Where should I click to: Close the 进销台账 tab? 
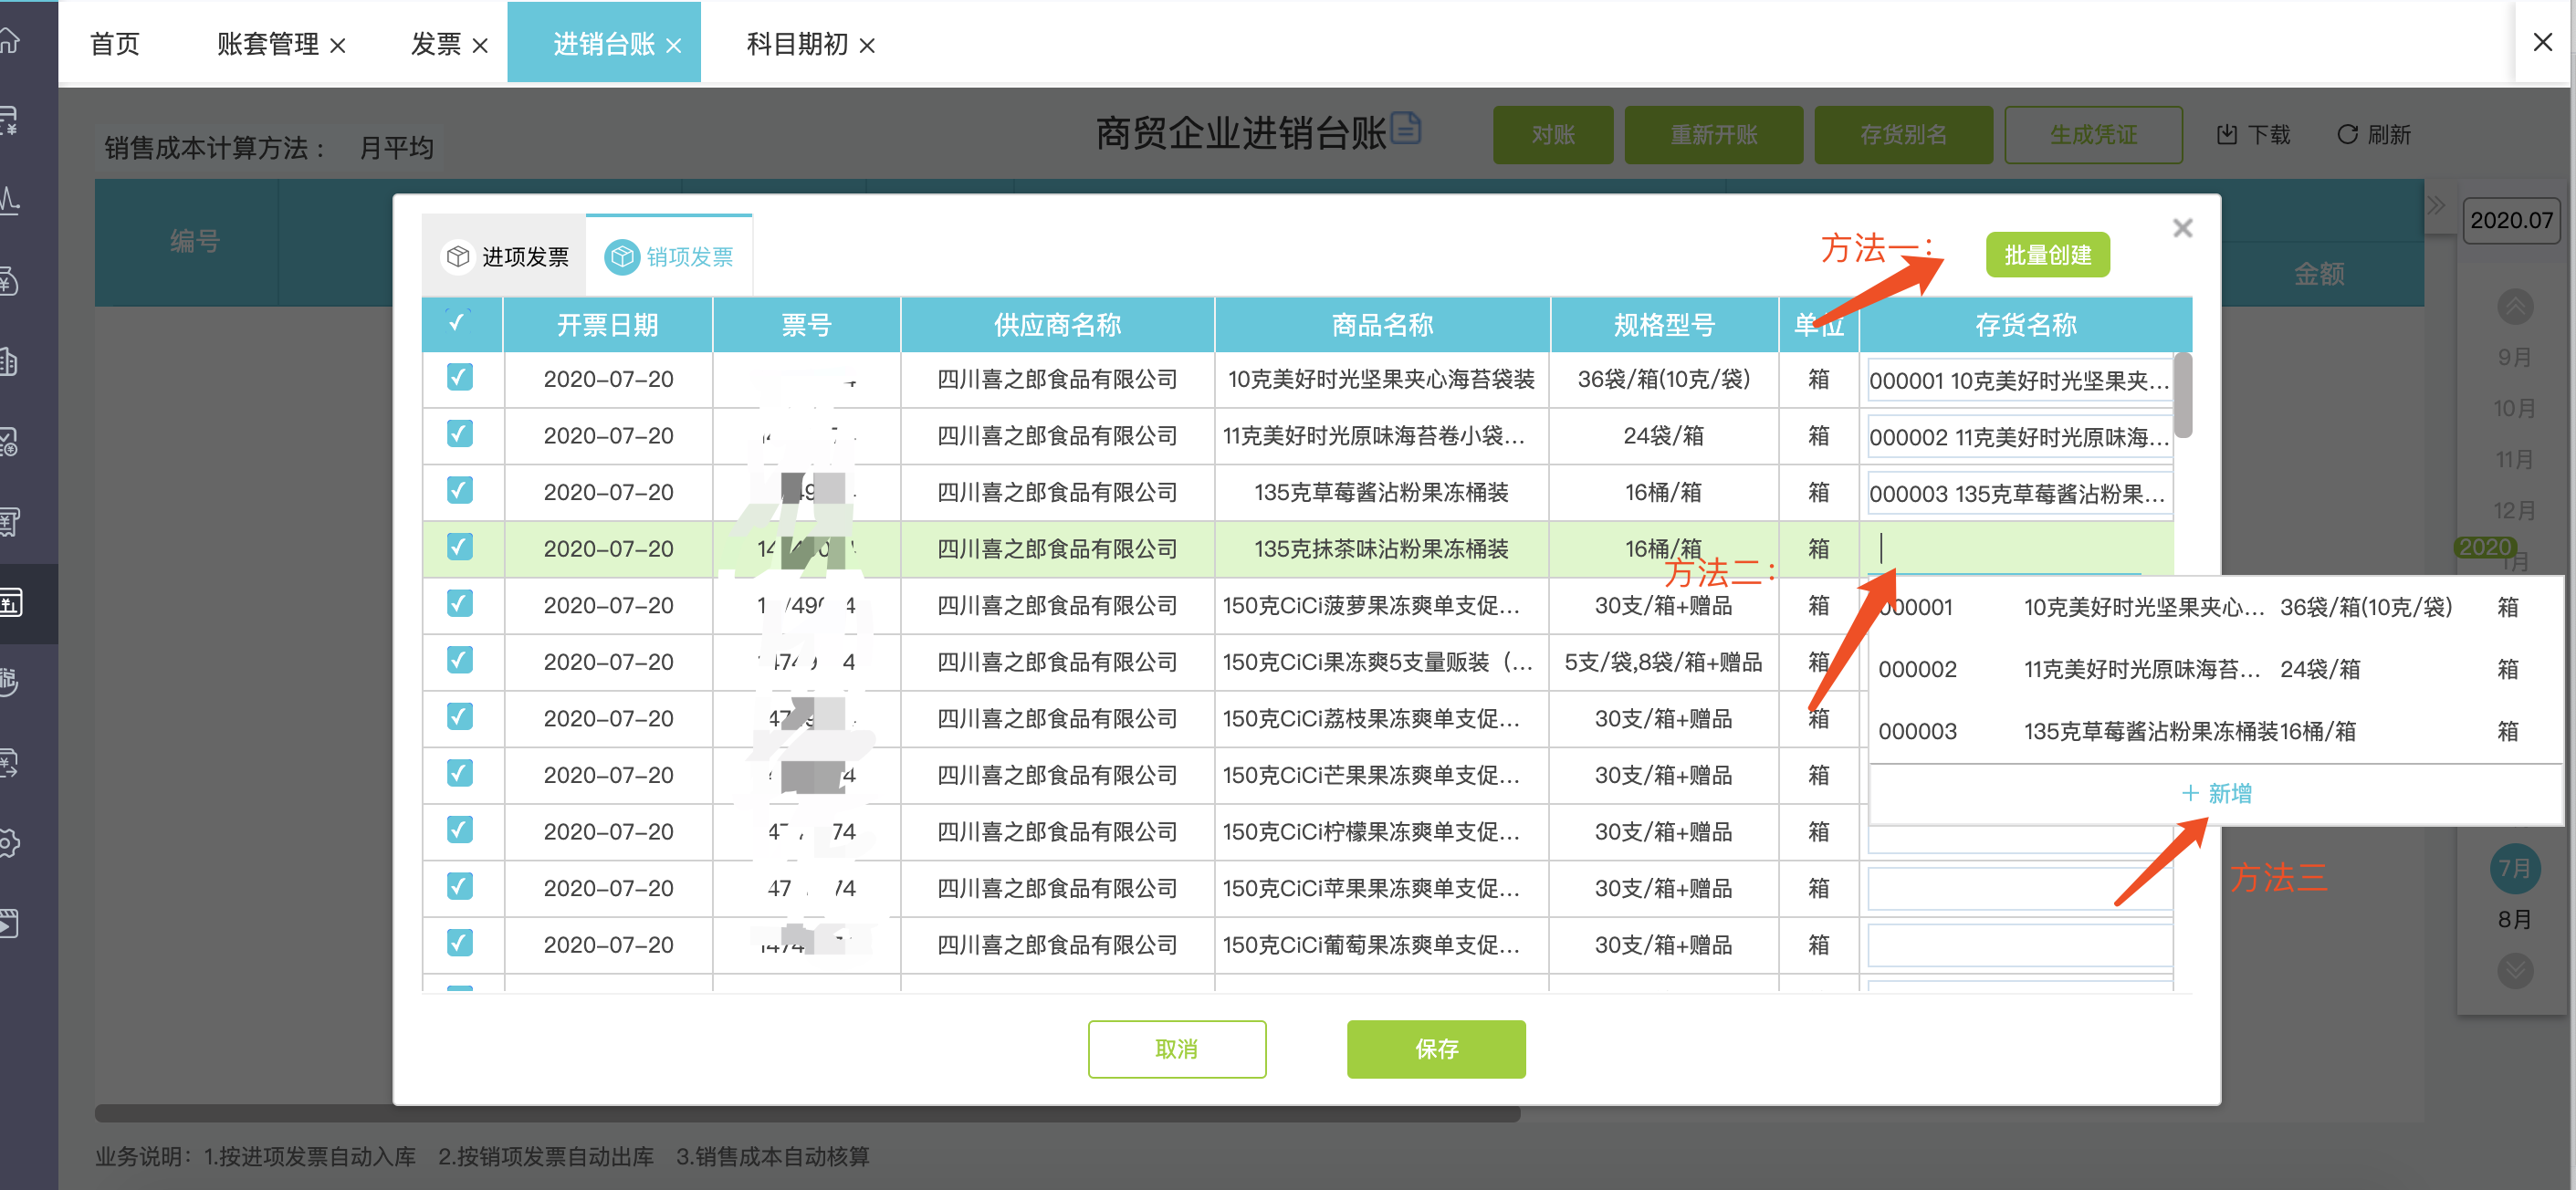[674, 46]
